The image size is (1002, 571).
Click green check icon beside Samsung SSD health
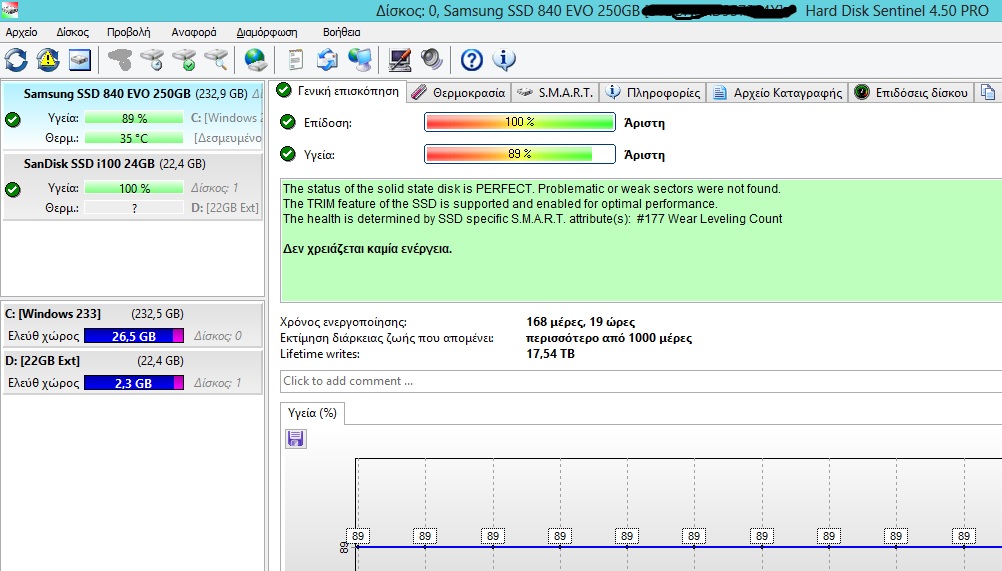pos(13,119)
